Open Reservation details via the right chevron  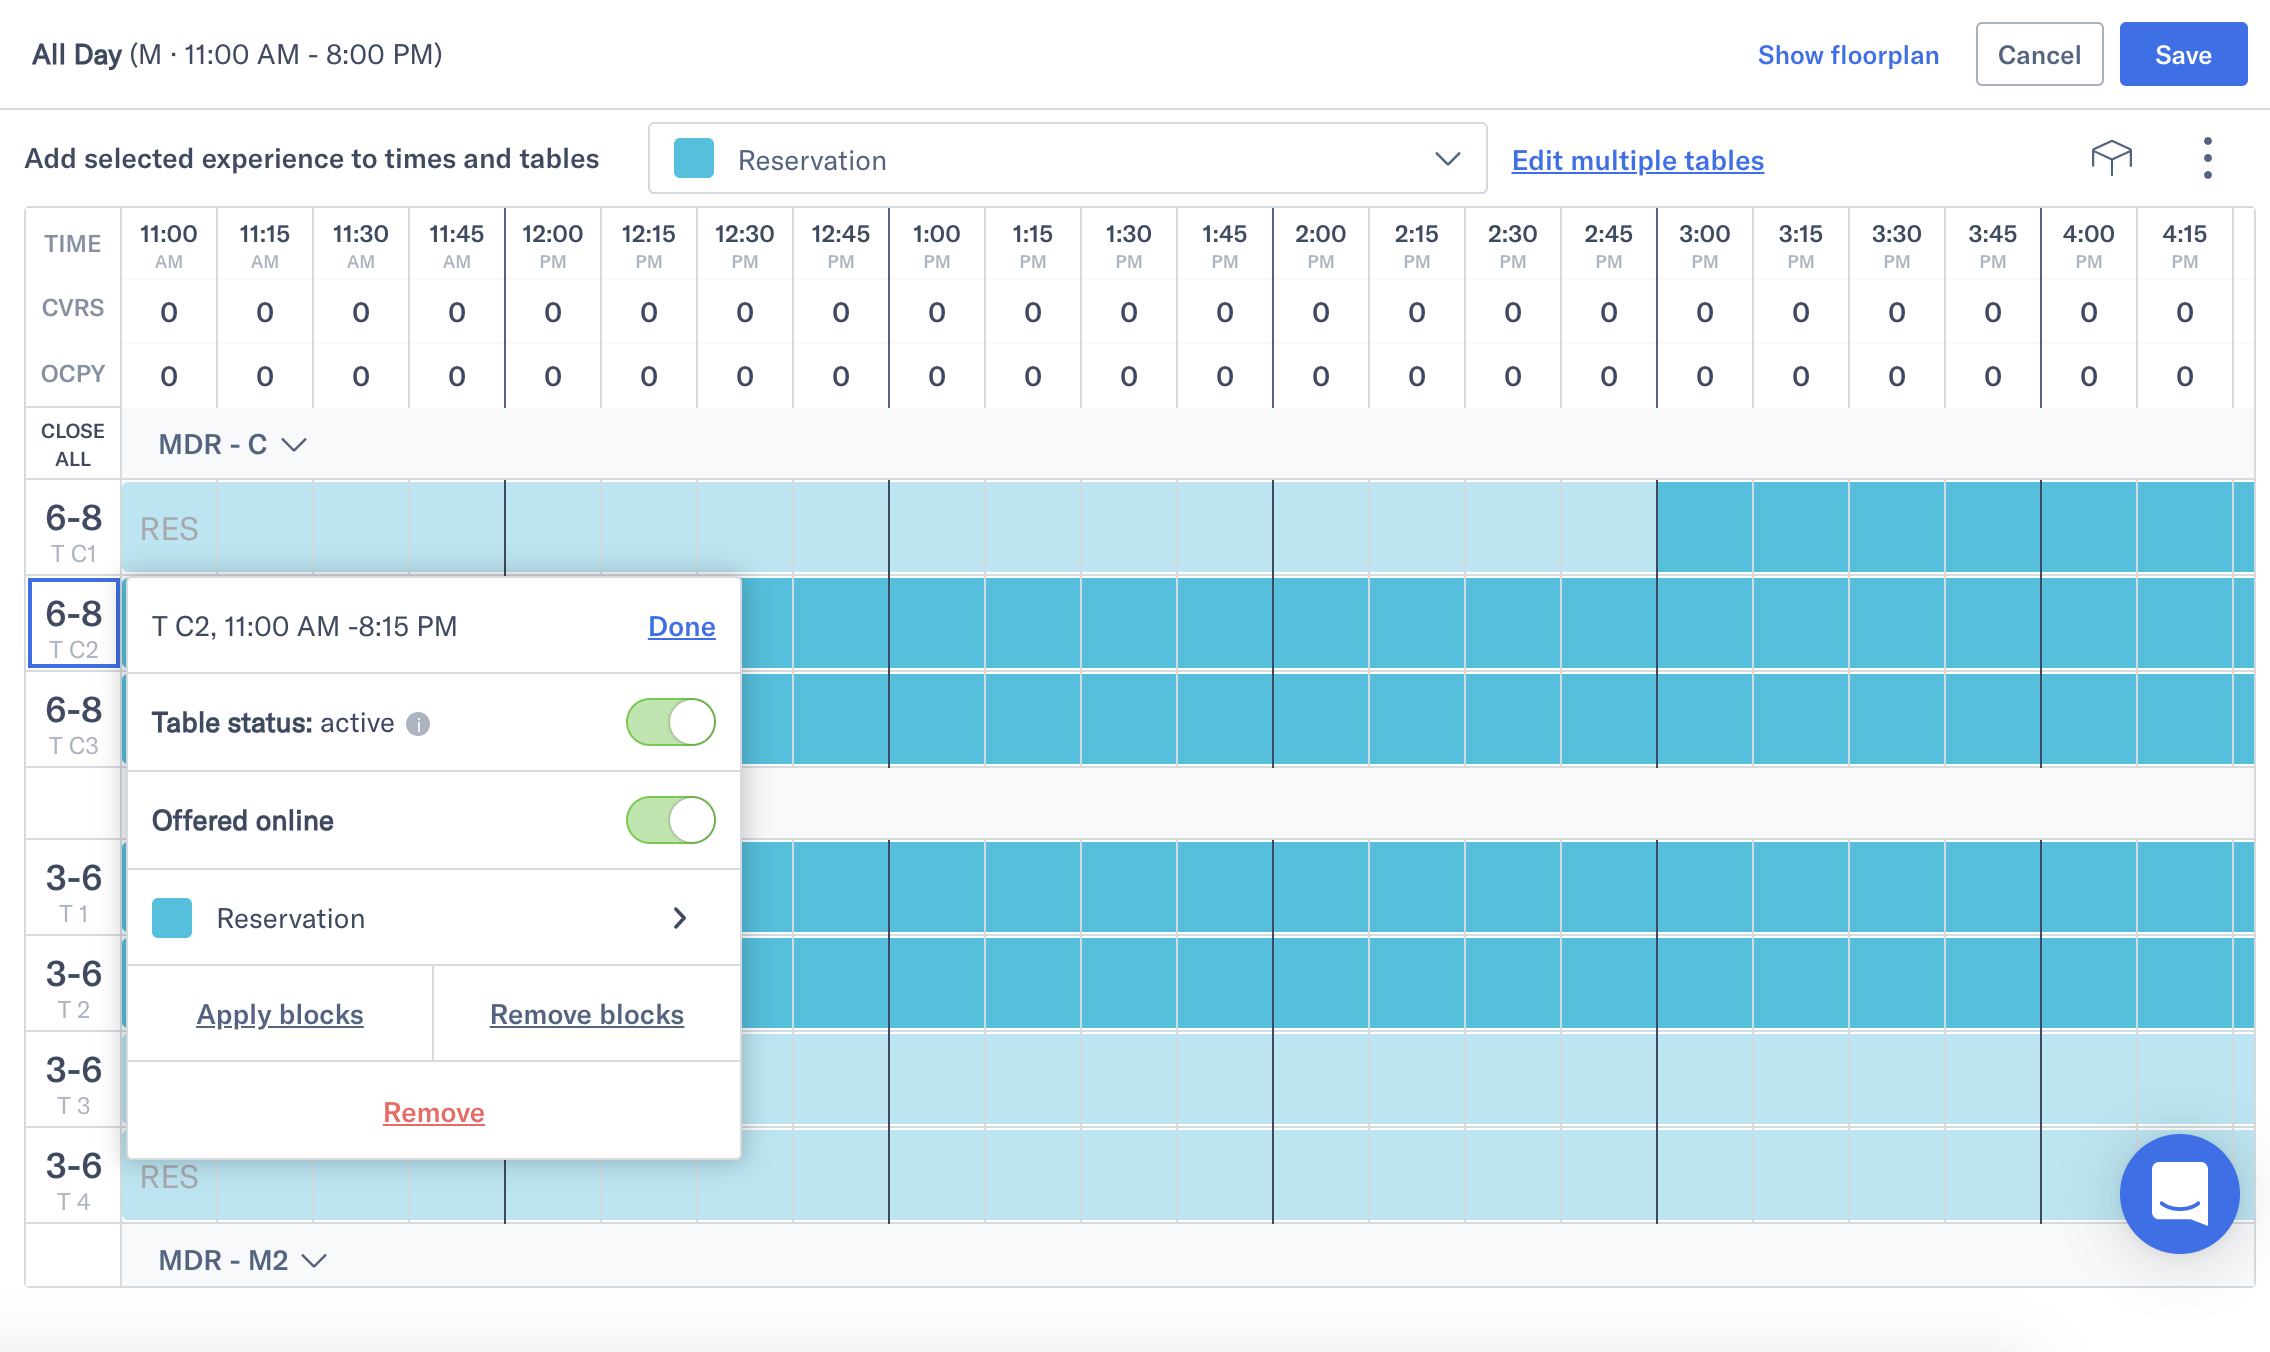pyautogui.click(x=681, y=918)
